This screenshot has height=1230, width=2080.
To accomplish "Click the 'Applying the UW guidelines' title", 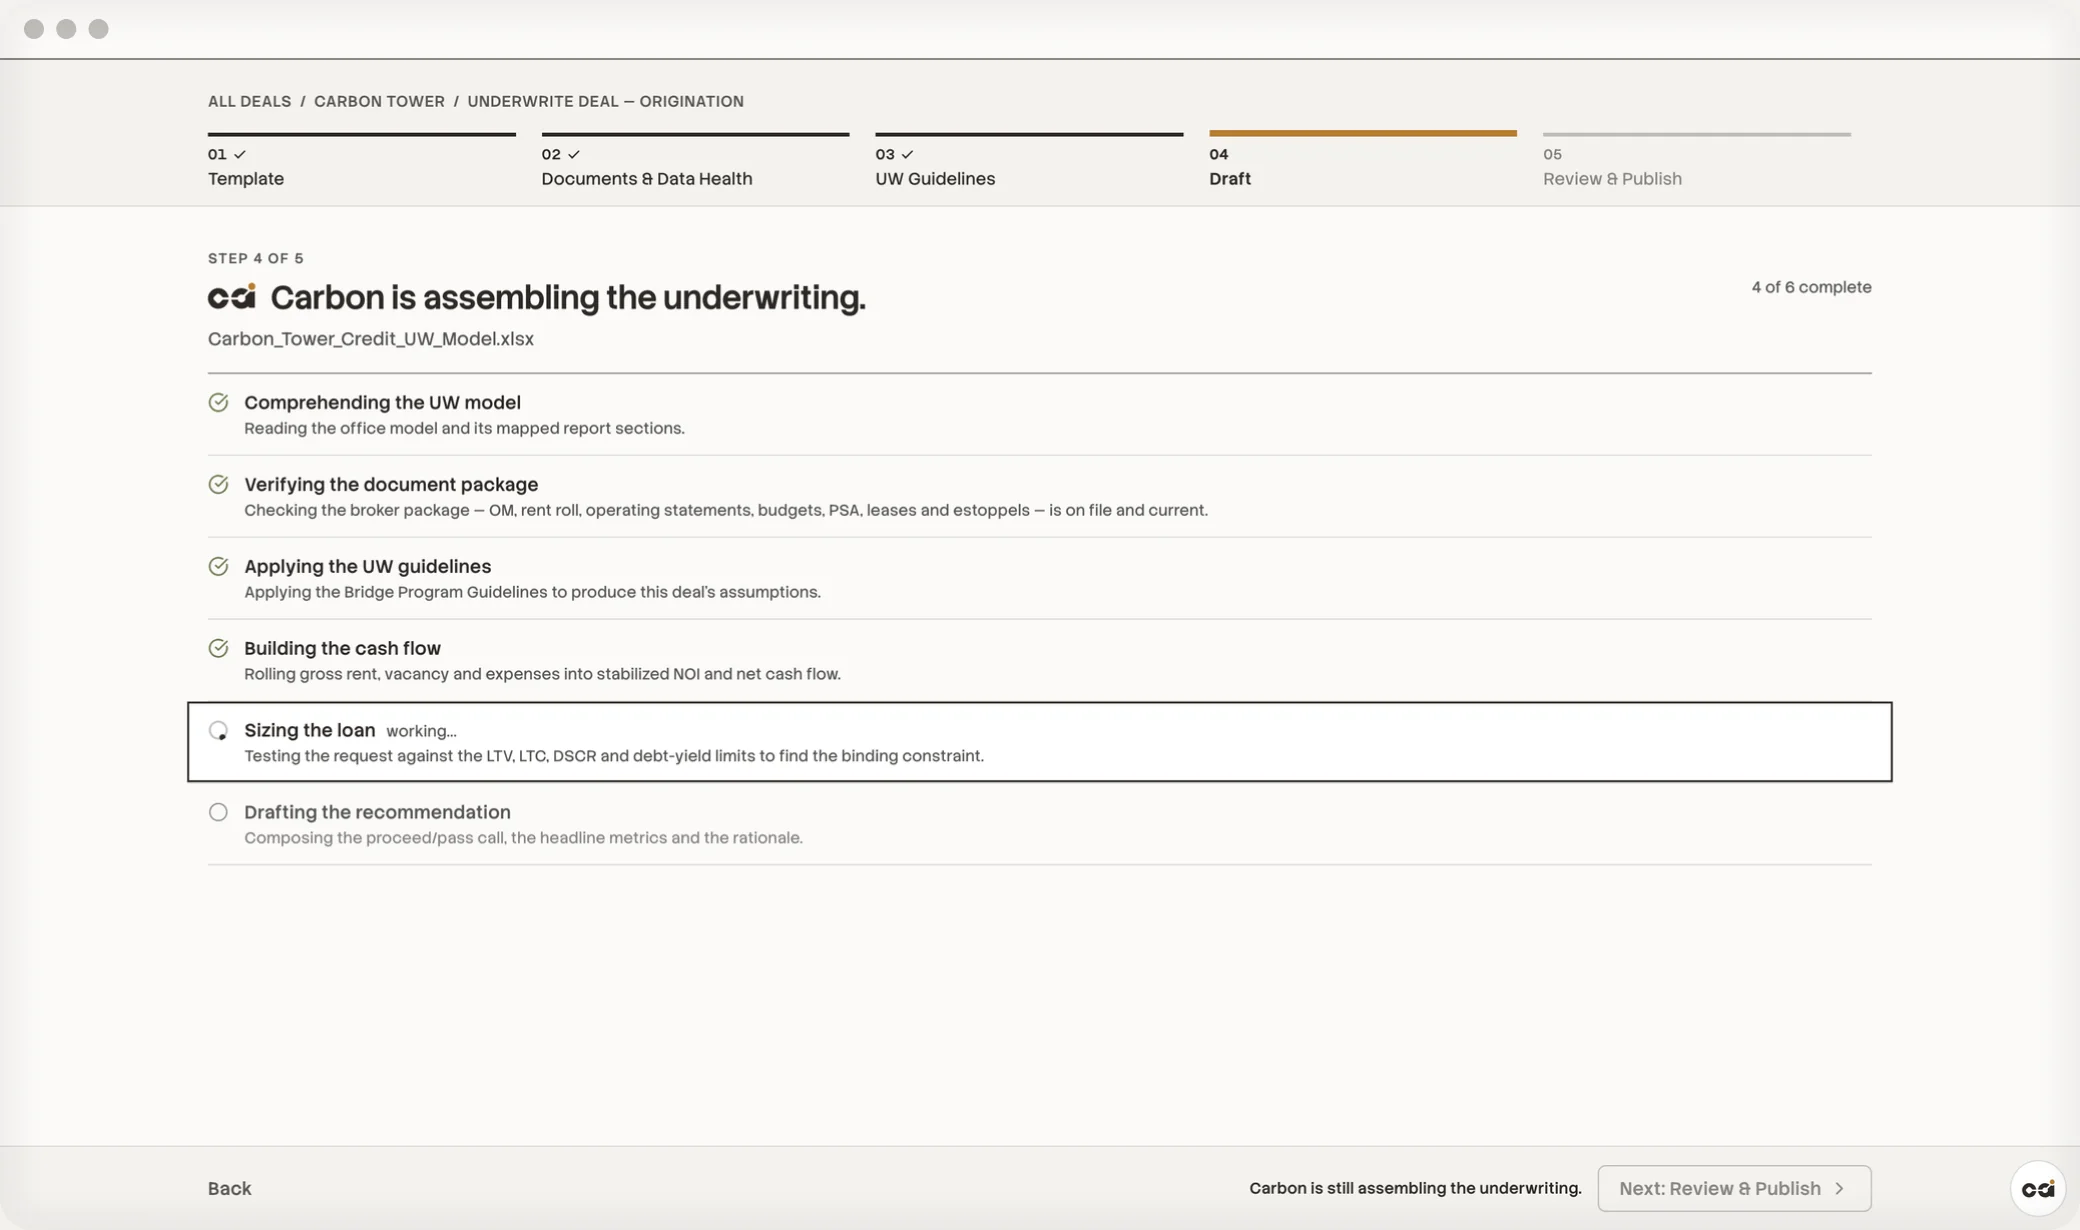I will [367, 566].
